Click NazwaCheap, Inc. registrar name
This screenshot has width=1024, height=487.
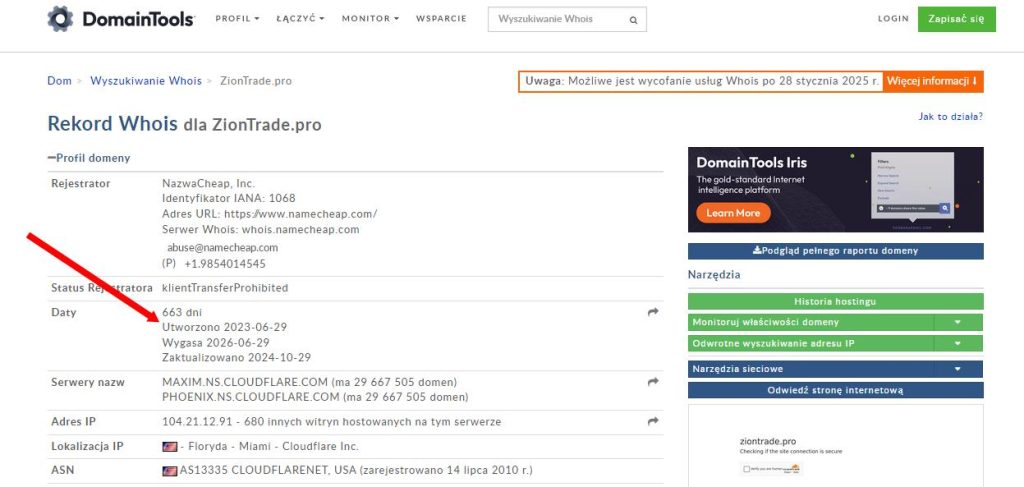pyautogui.click(x=208, y=184)
